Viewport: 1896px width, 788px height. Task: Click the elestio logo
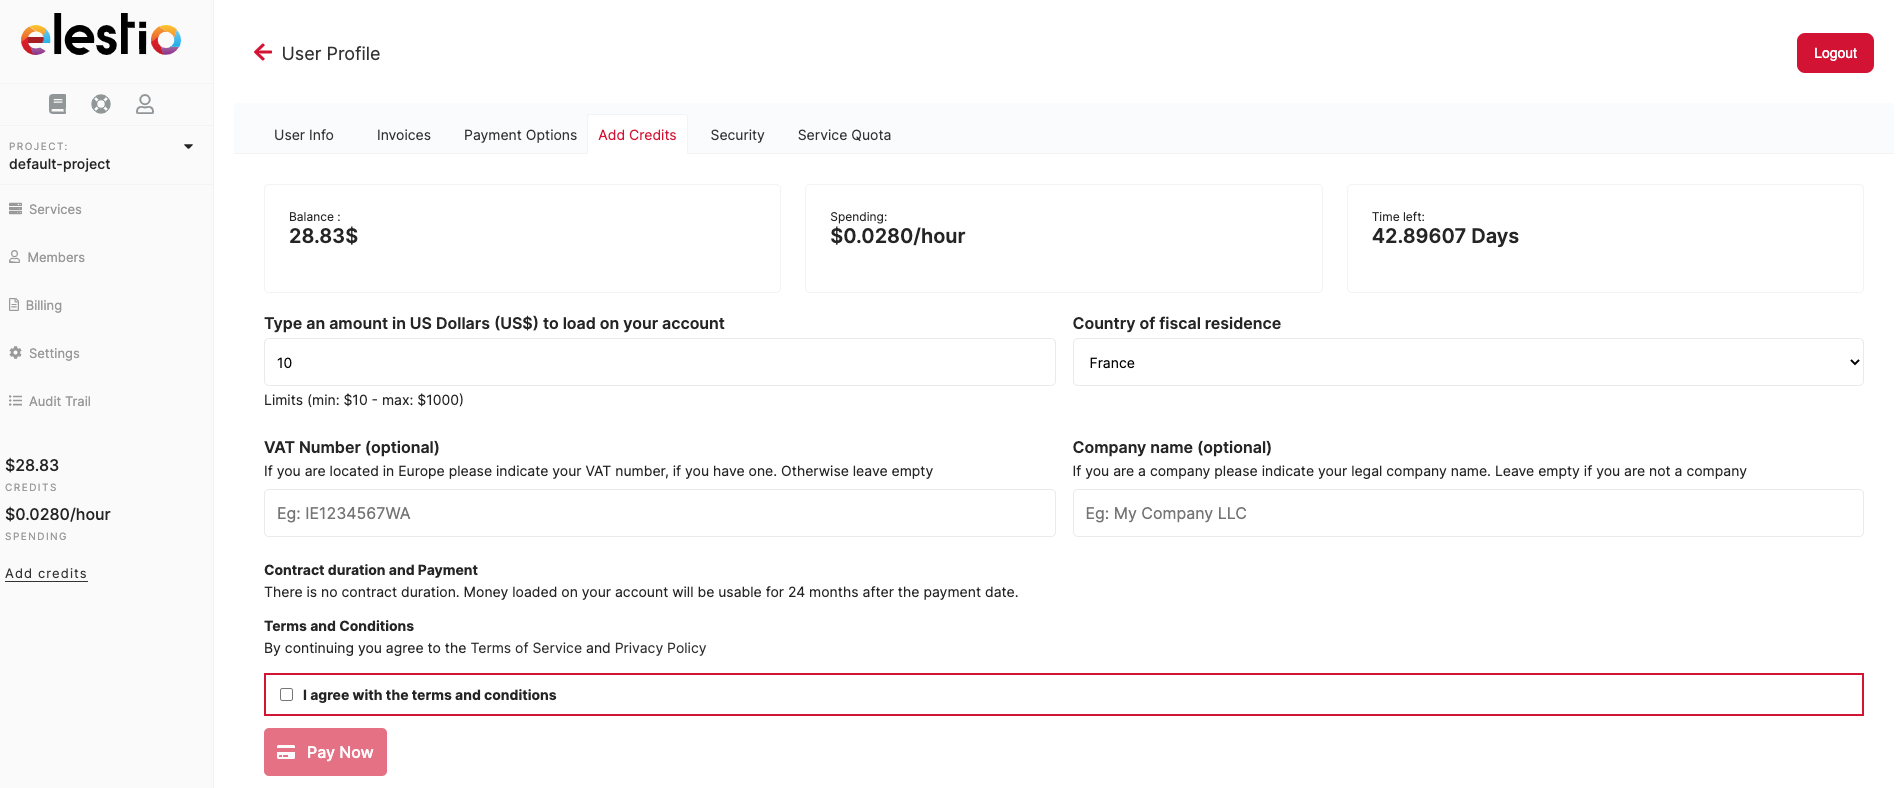101,37
